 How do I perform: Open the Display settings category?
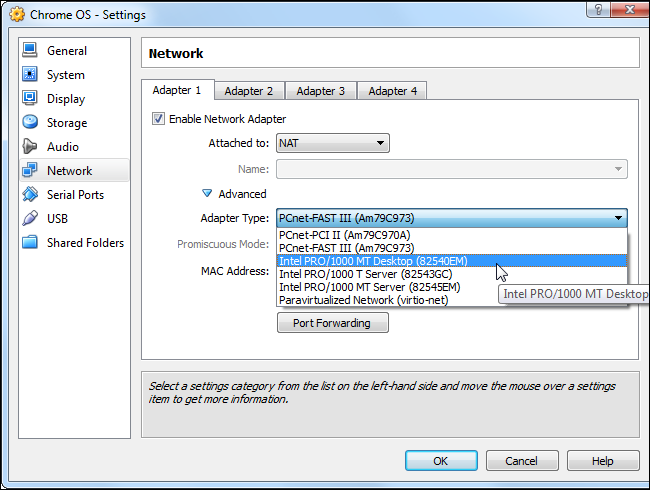(75, 99)
